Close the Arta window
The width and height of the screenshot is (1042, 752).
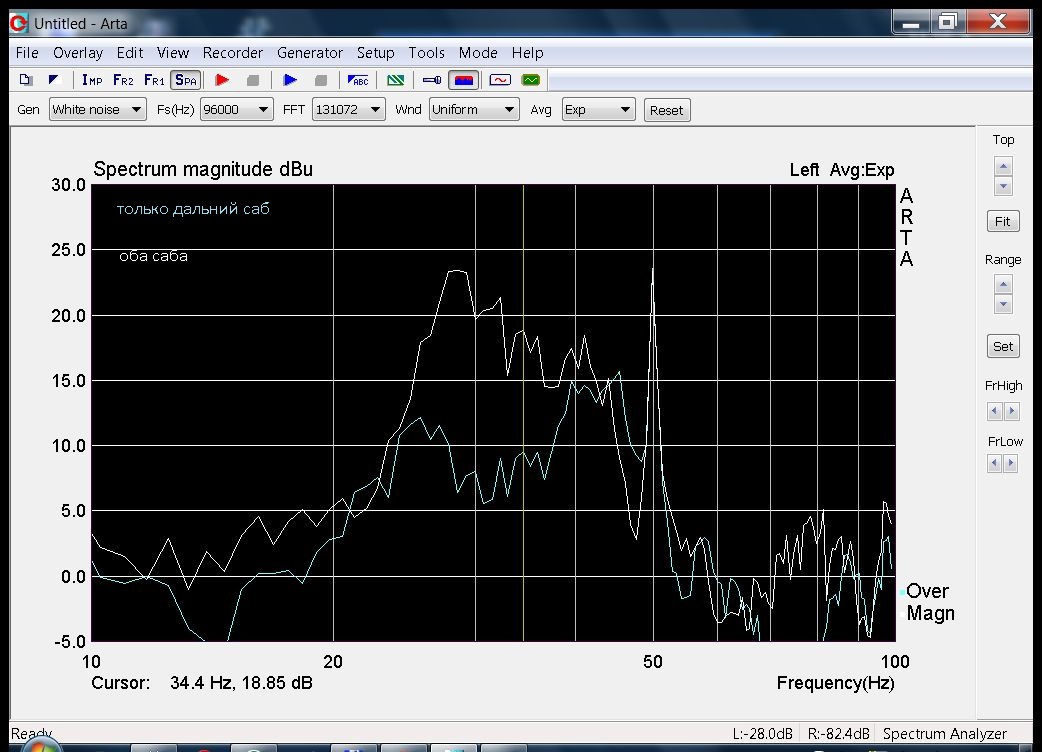[x=997, y=22]
